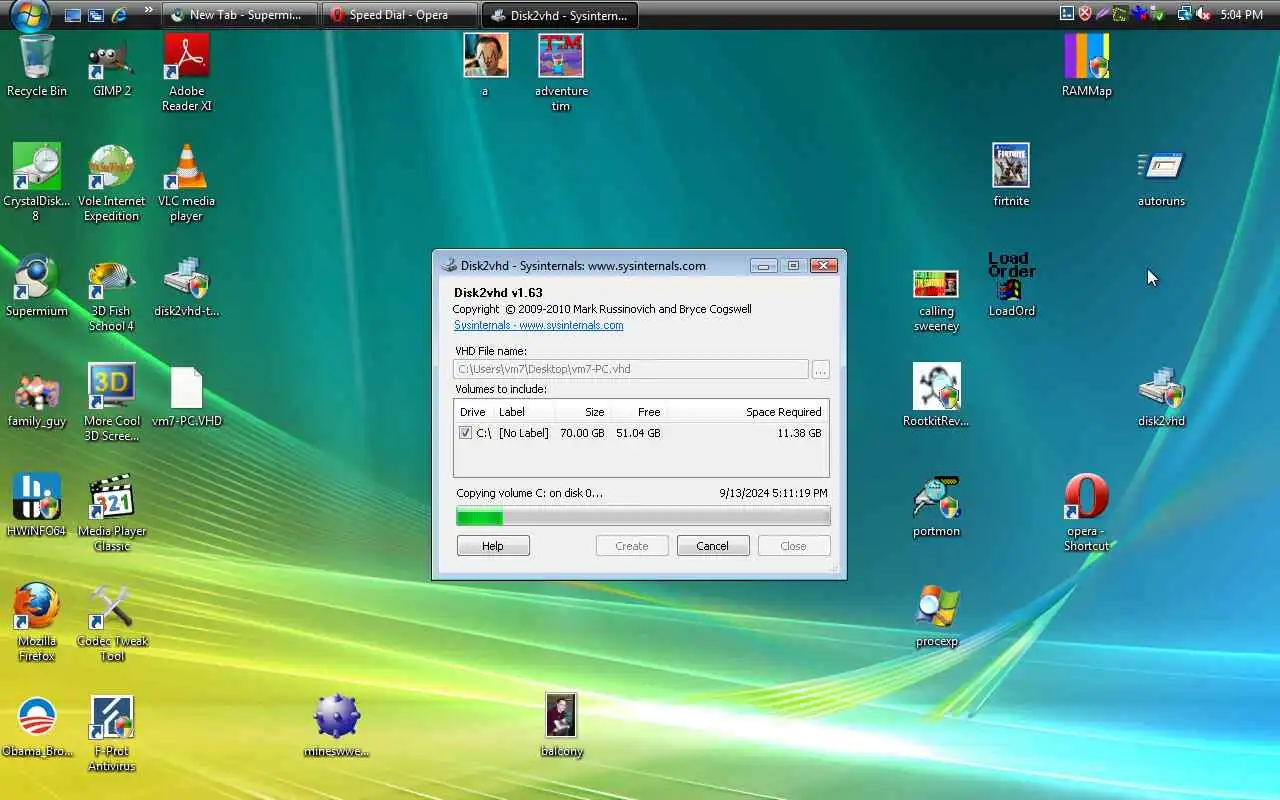The width and height of the screenshot is (1280, 800).
Task: Click the 5:04 PM system clock
Action: 1242,15
